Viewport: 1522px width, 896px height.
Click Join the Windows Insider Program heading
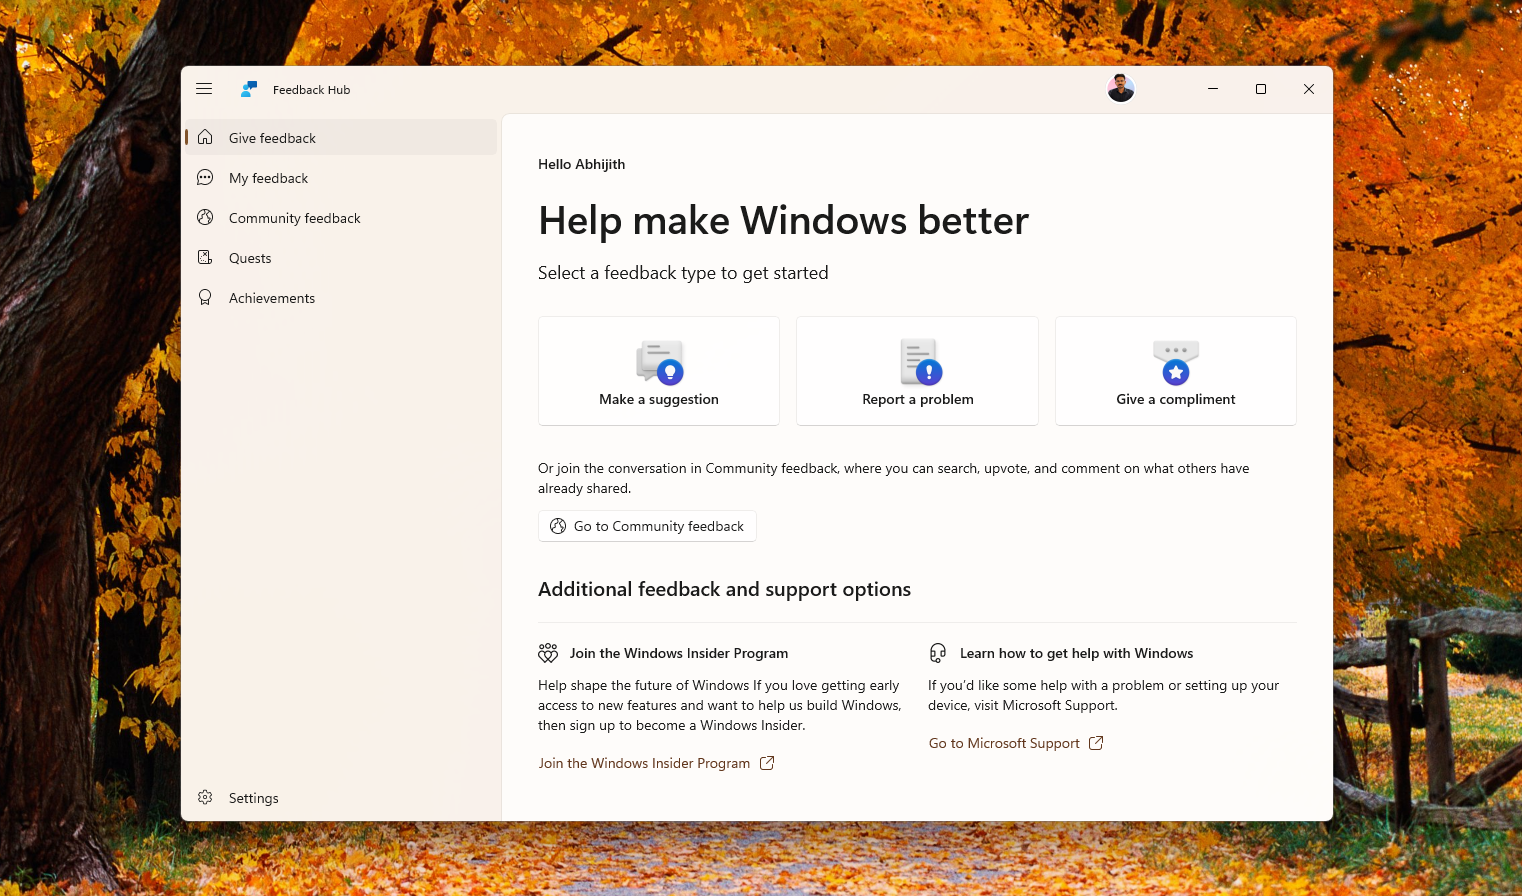(x=679, y=653)
